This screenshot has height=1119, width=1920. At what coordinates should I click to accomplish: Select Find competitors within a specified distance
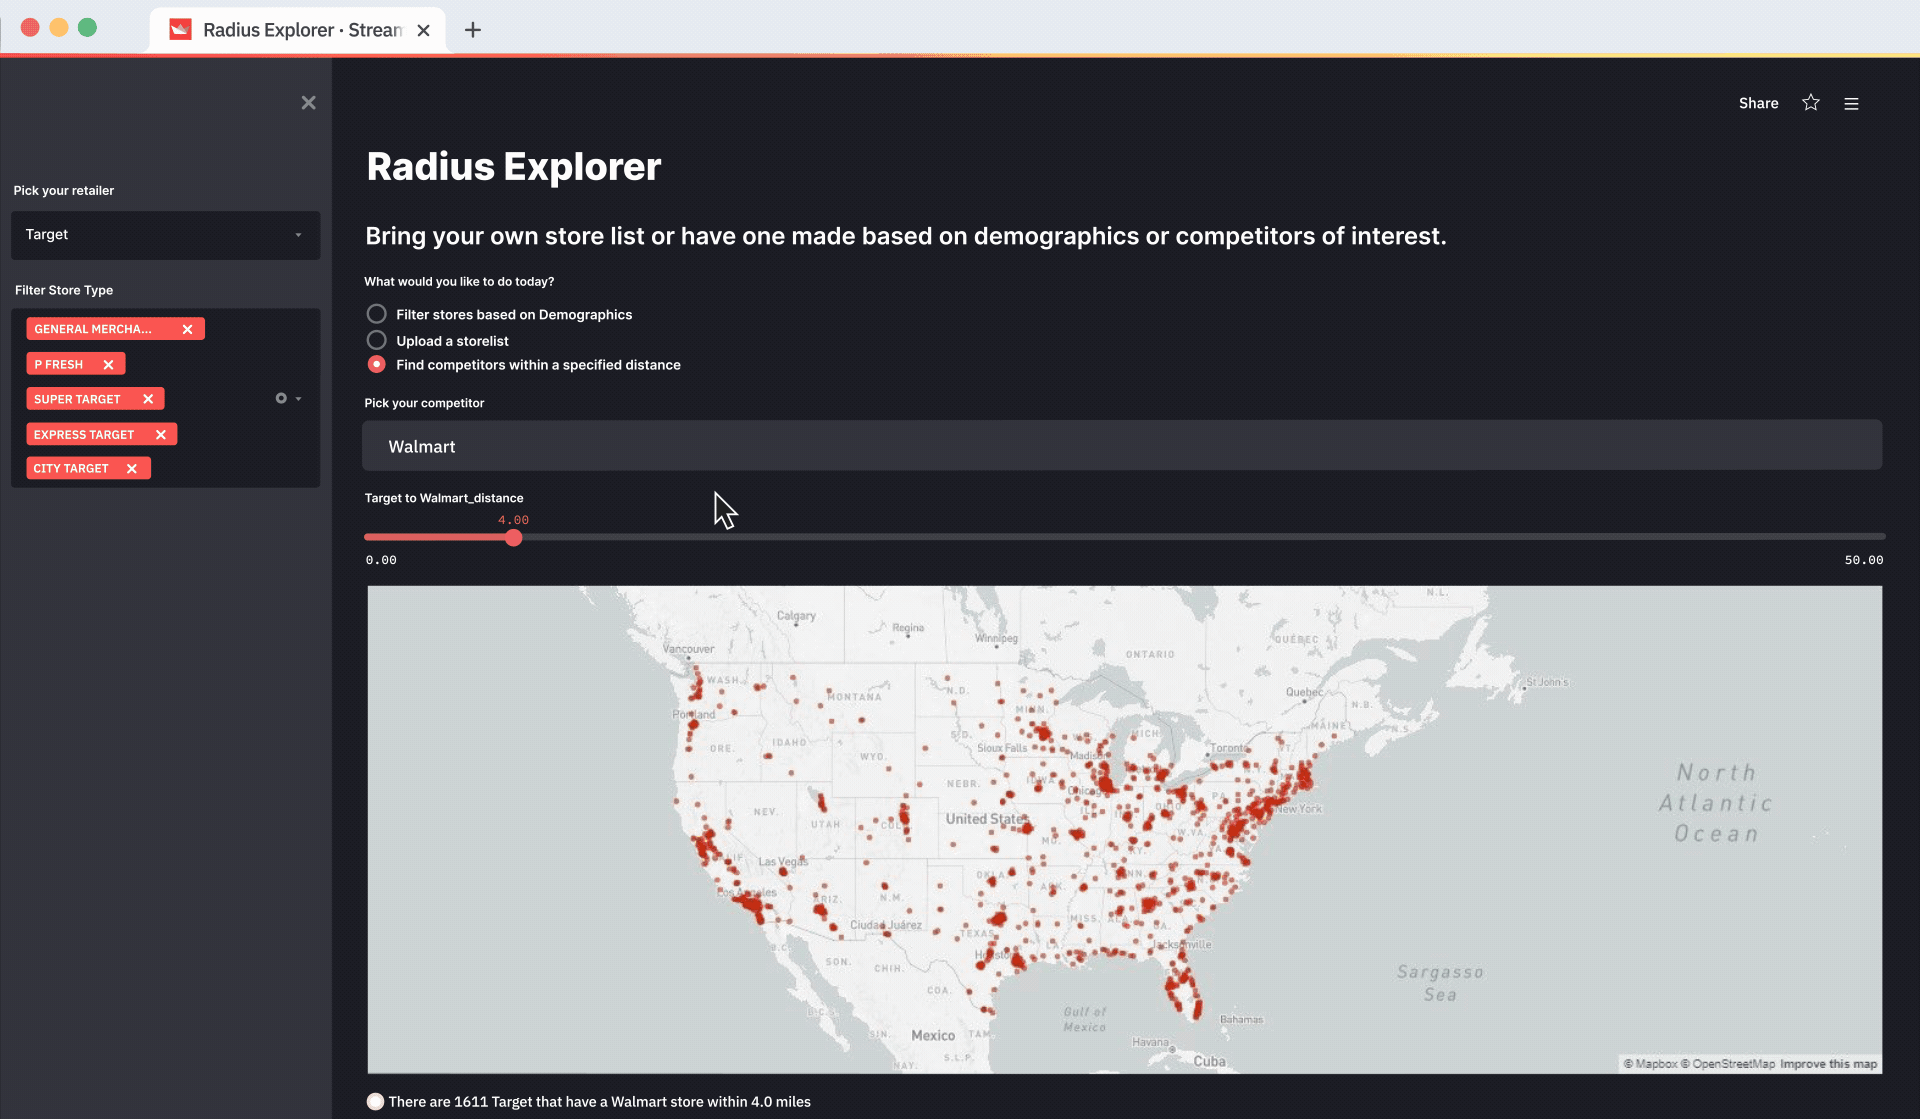376,364
